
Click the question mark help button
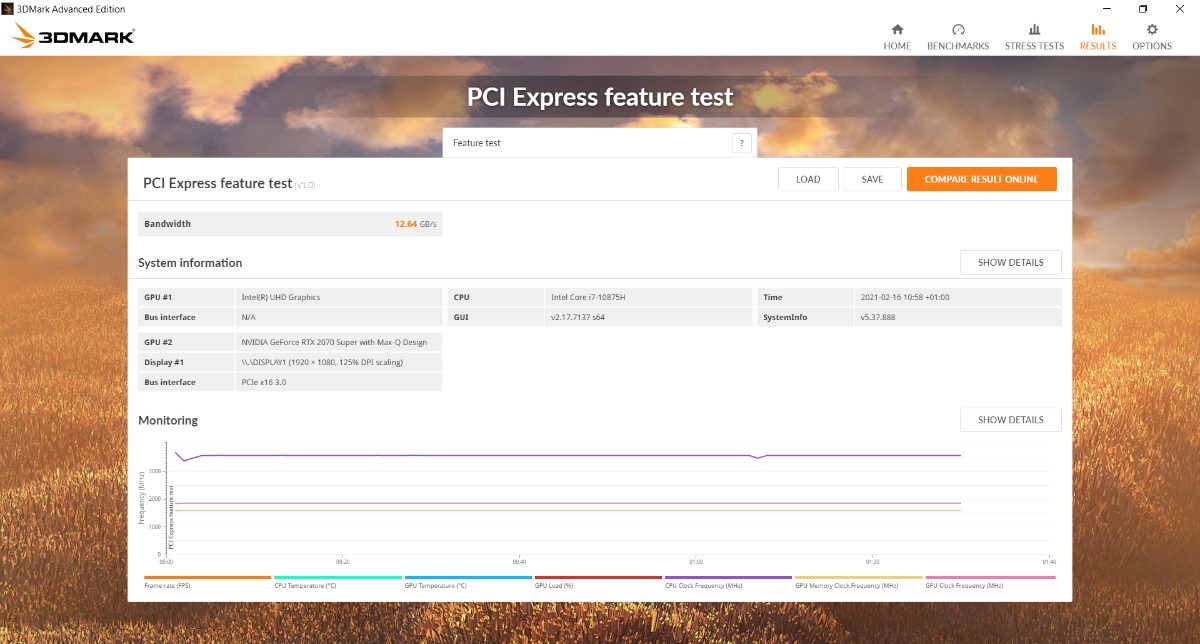pyautogui.click(x=741, y=143)
